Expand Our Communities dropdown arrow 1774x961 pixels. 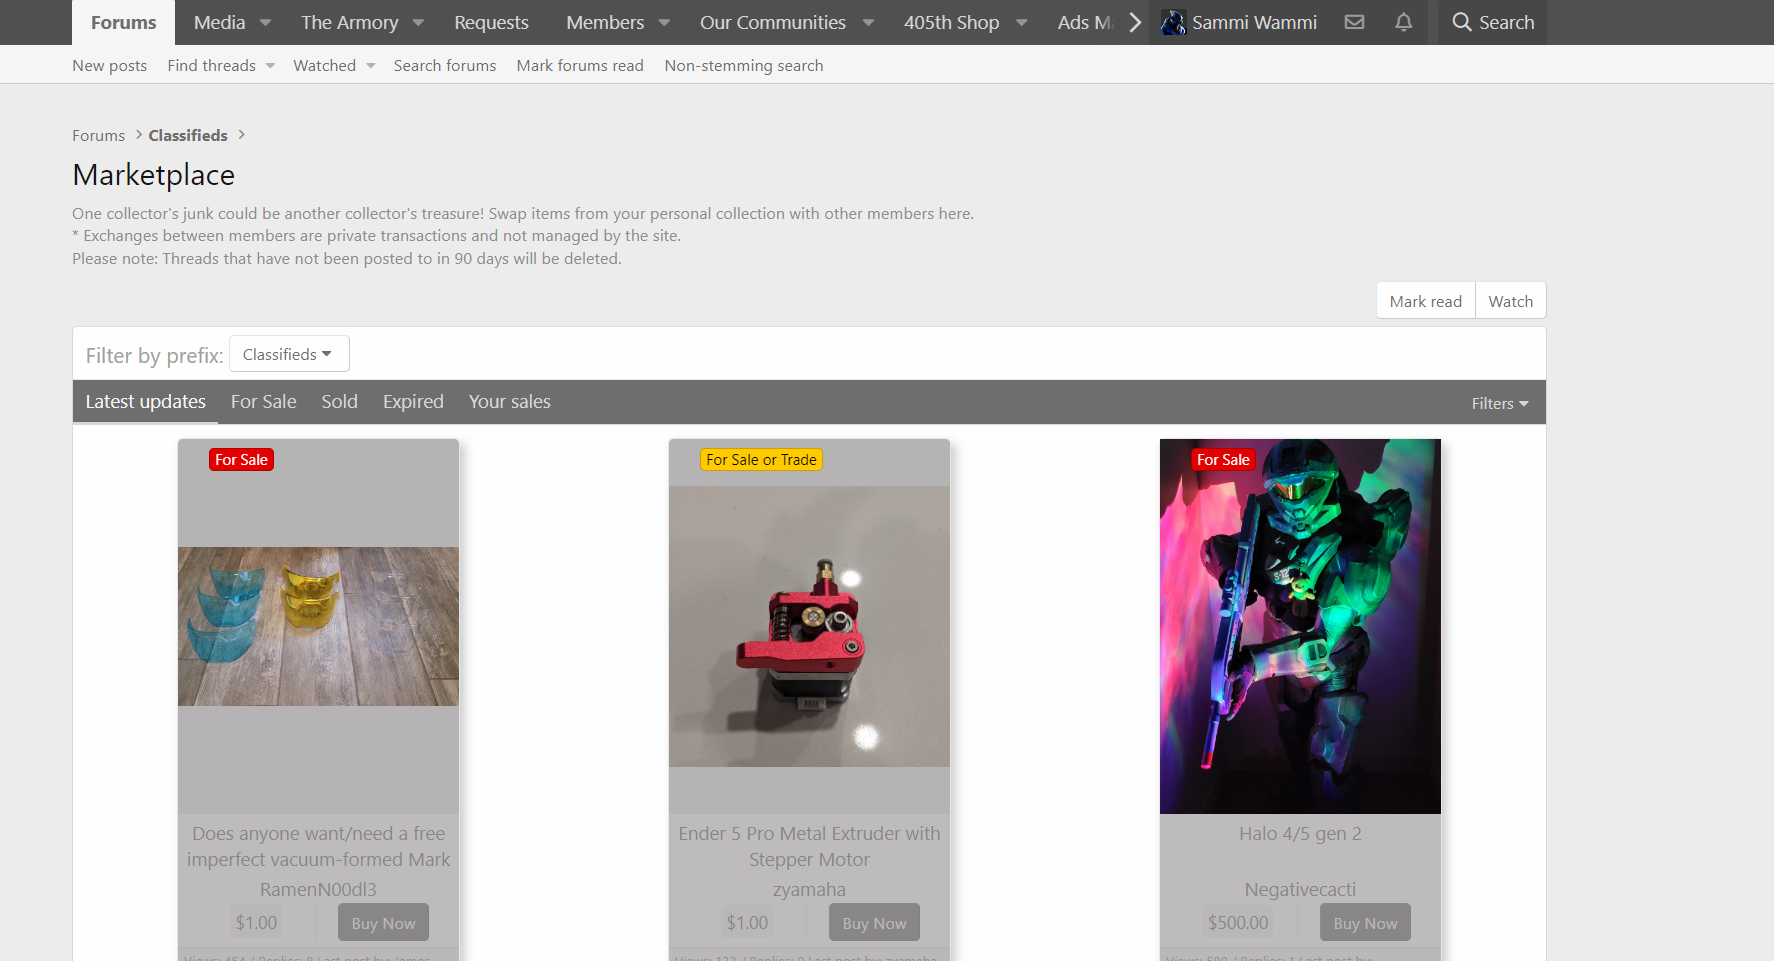[x=868, y=22]
